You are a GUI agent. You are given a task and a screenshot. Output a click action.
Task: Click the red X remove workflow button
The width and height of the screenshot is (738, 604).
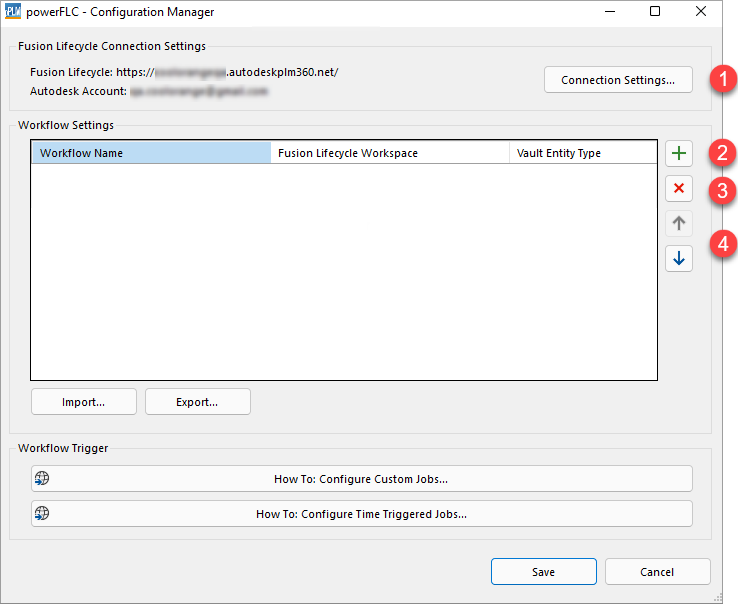click(x=679, y=189)
